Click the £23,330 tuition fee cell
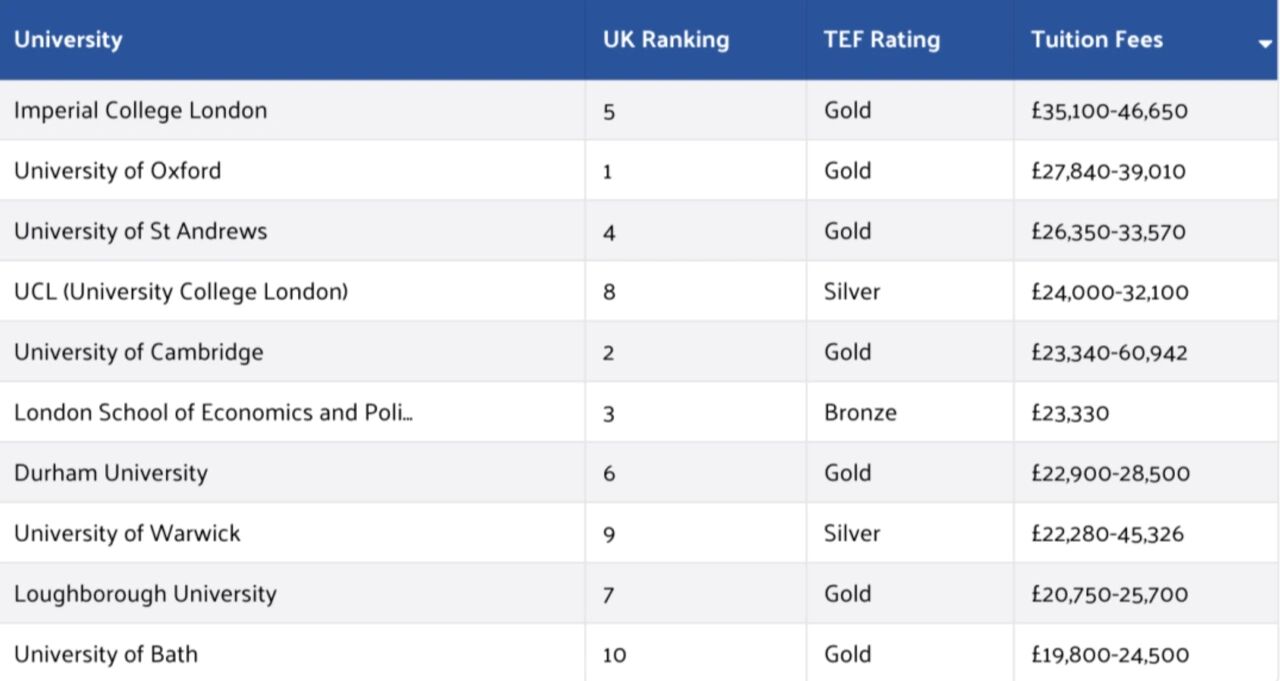This screenshot has width=1280, height=681. point(1070,413)
